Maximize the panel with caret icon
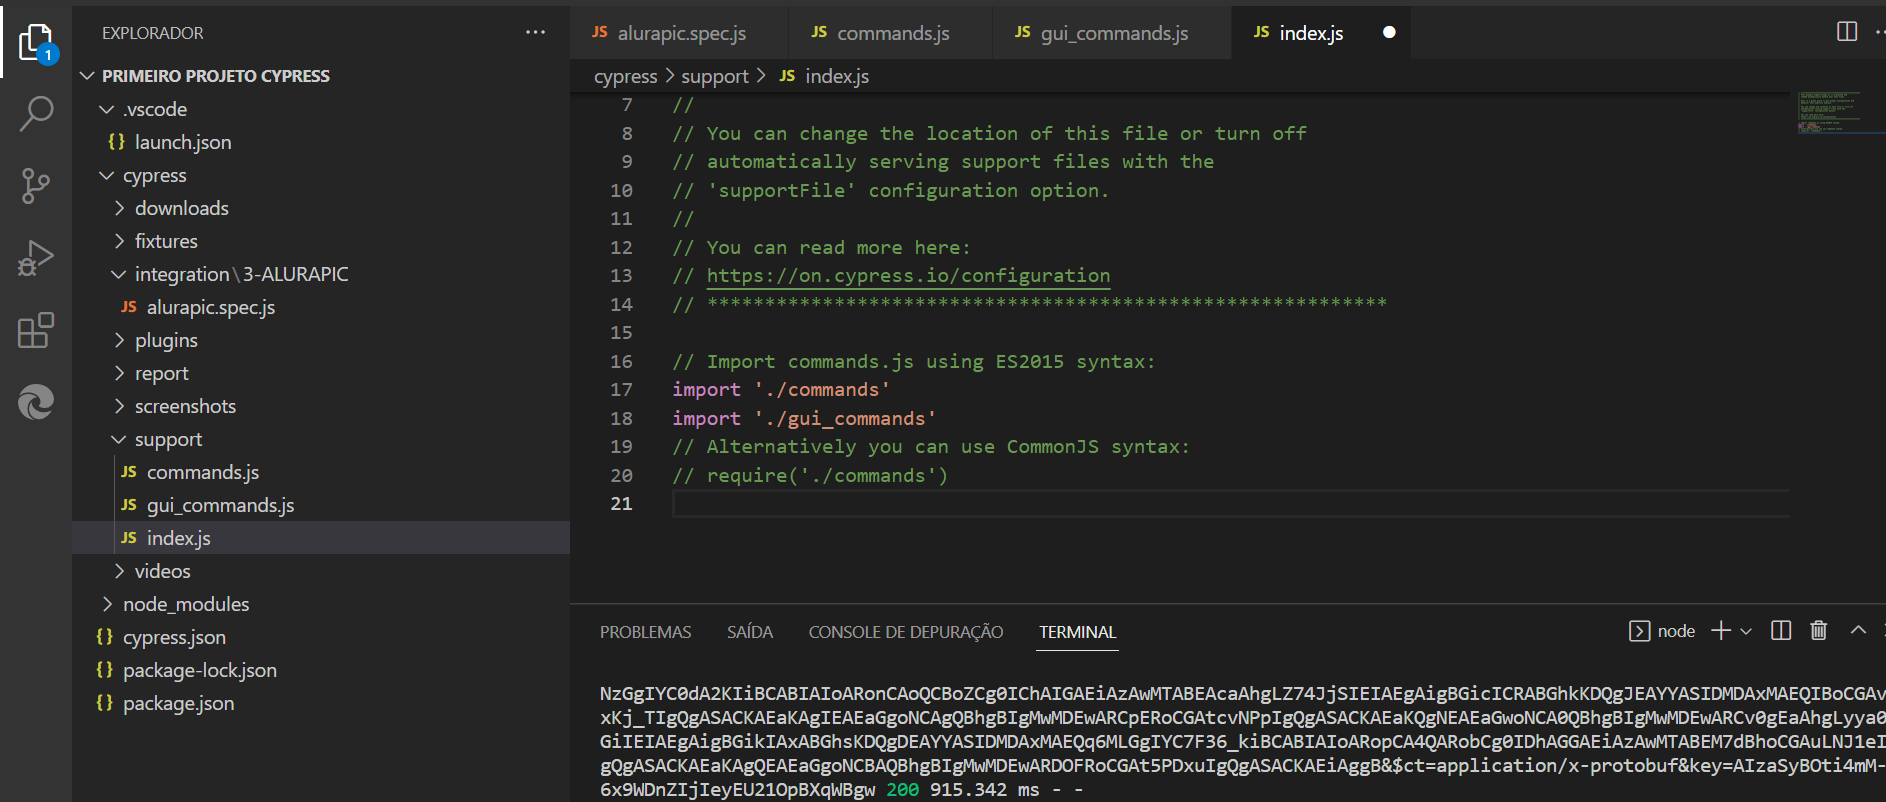 [x=1858, y=630]
